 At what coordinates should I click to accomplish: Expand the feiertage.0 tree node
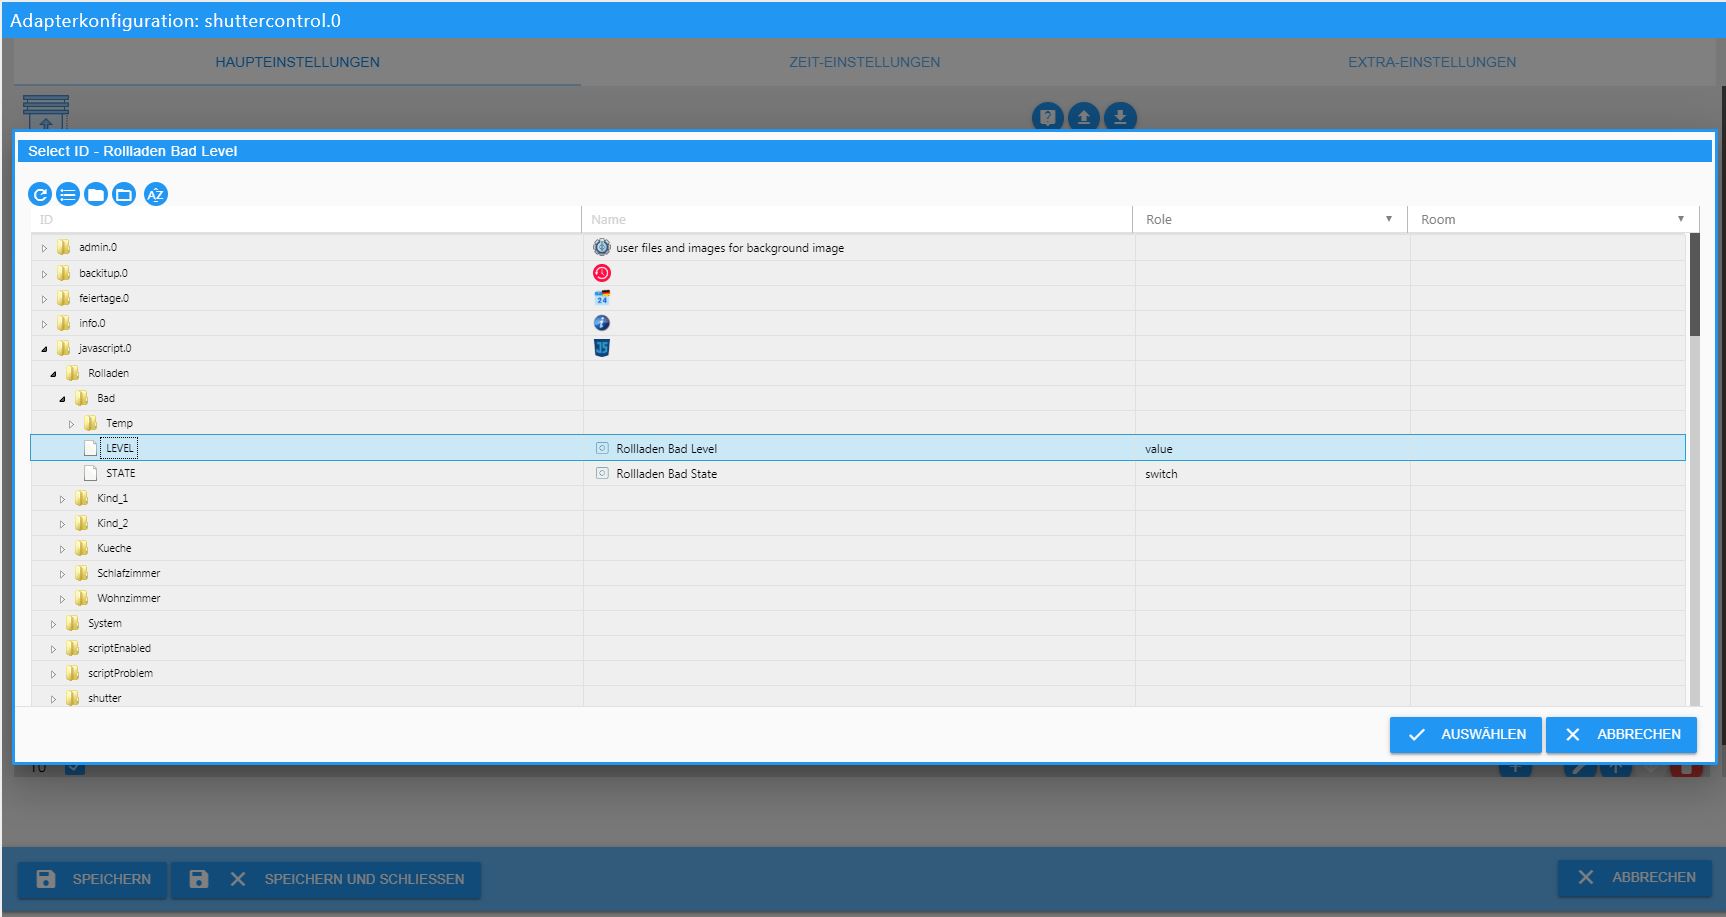[44, 299]
